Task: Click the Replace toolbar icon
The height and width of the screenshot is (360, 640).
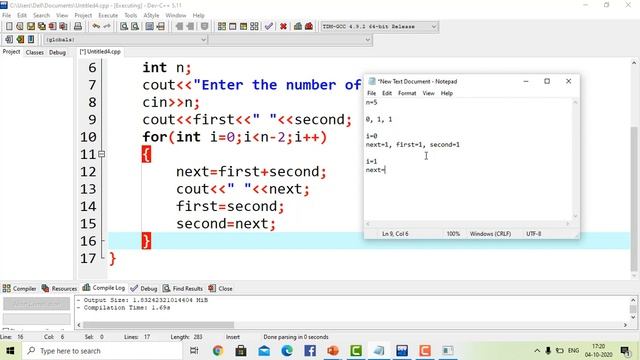Action: [135, 27]
